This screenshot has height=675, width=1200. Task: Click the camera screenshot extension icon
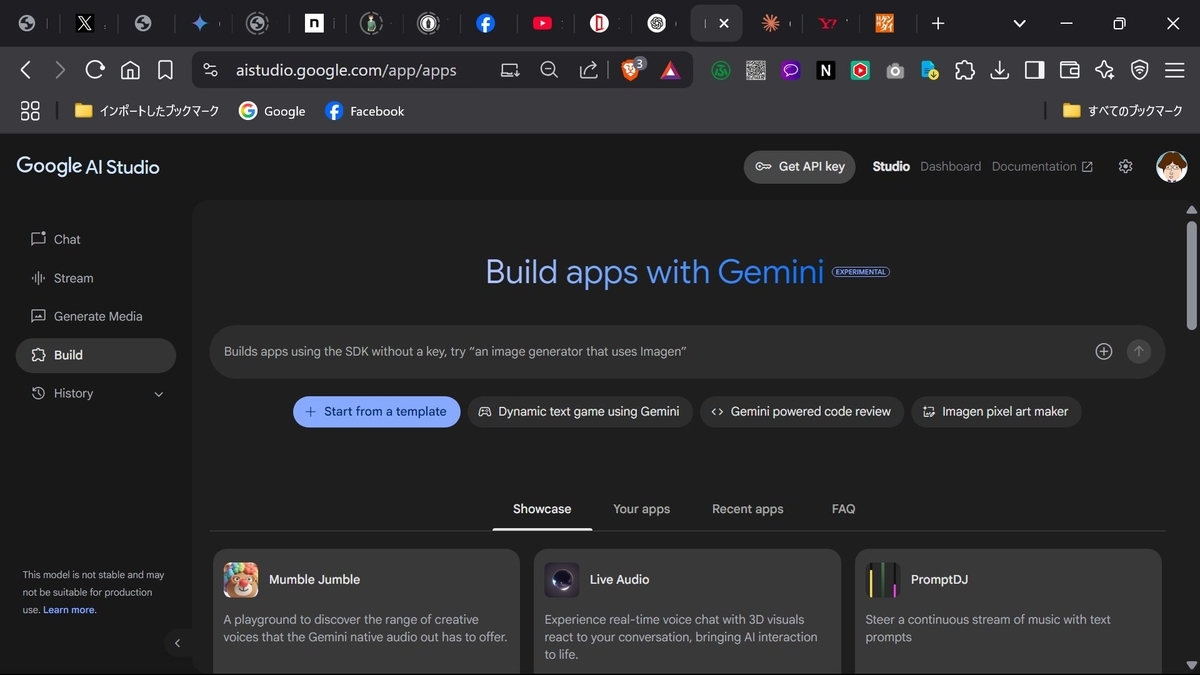(895, 70)
